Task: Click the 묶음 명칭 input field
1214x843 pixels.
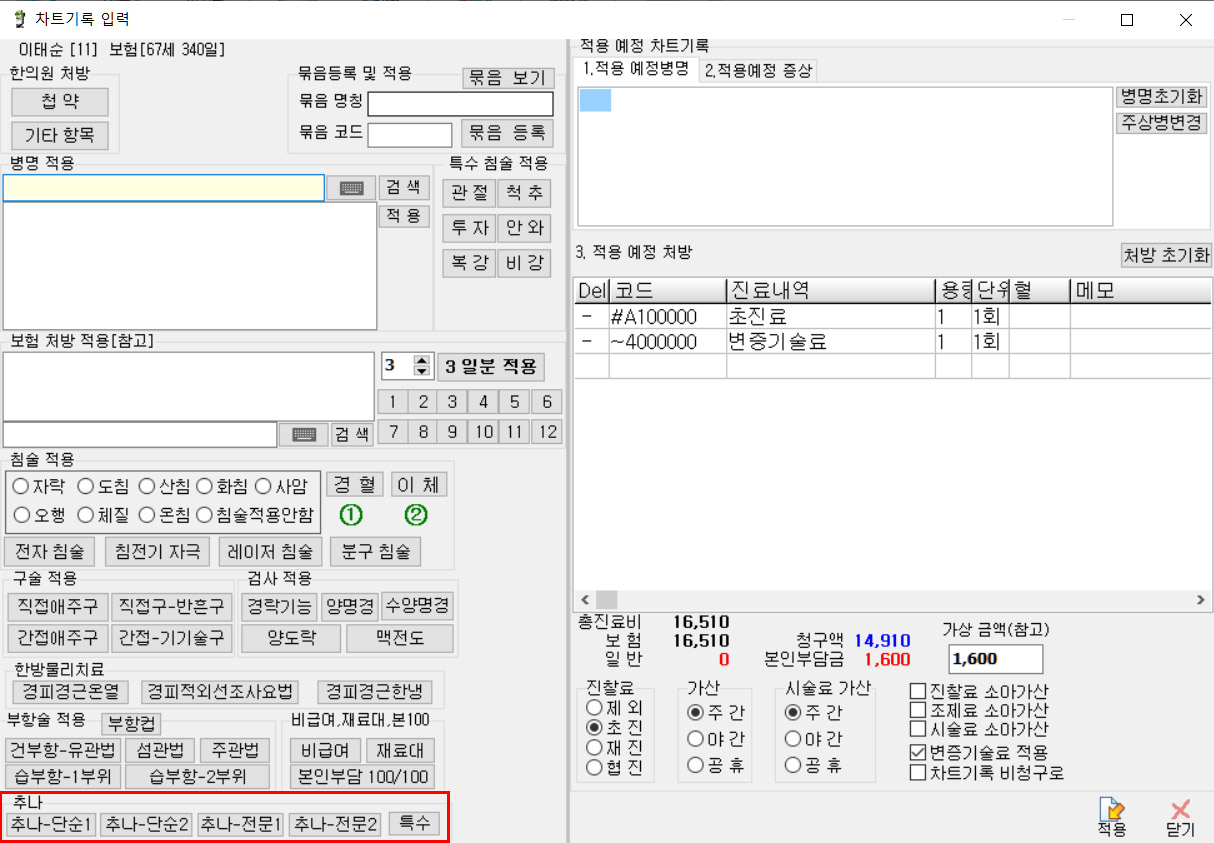Action: tap(460, 104)
